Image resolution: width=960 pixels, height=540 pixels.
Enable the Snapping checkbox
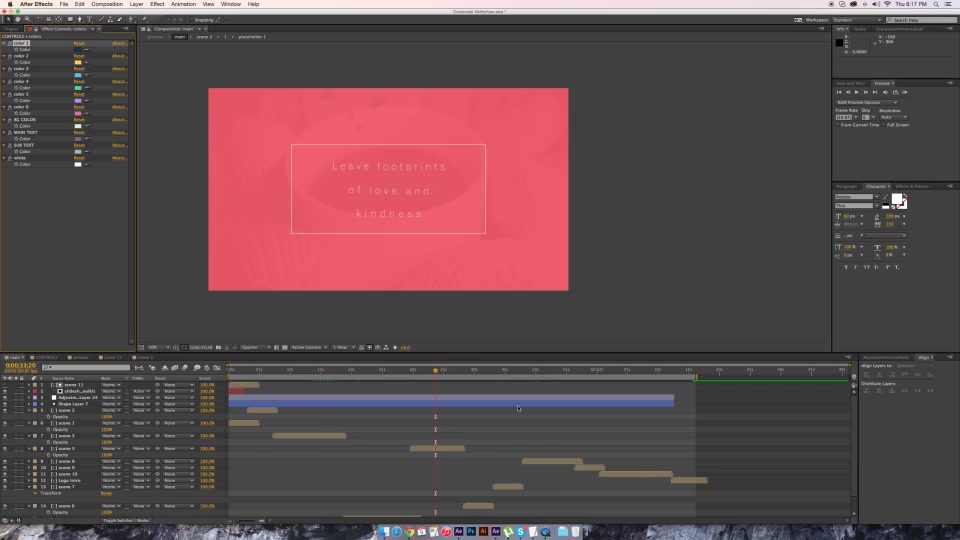click(190, 20)
